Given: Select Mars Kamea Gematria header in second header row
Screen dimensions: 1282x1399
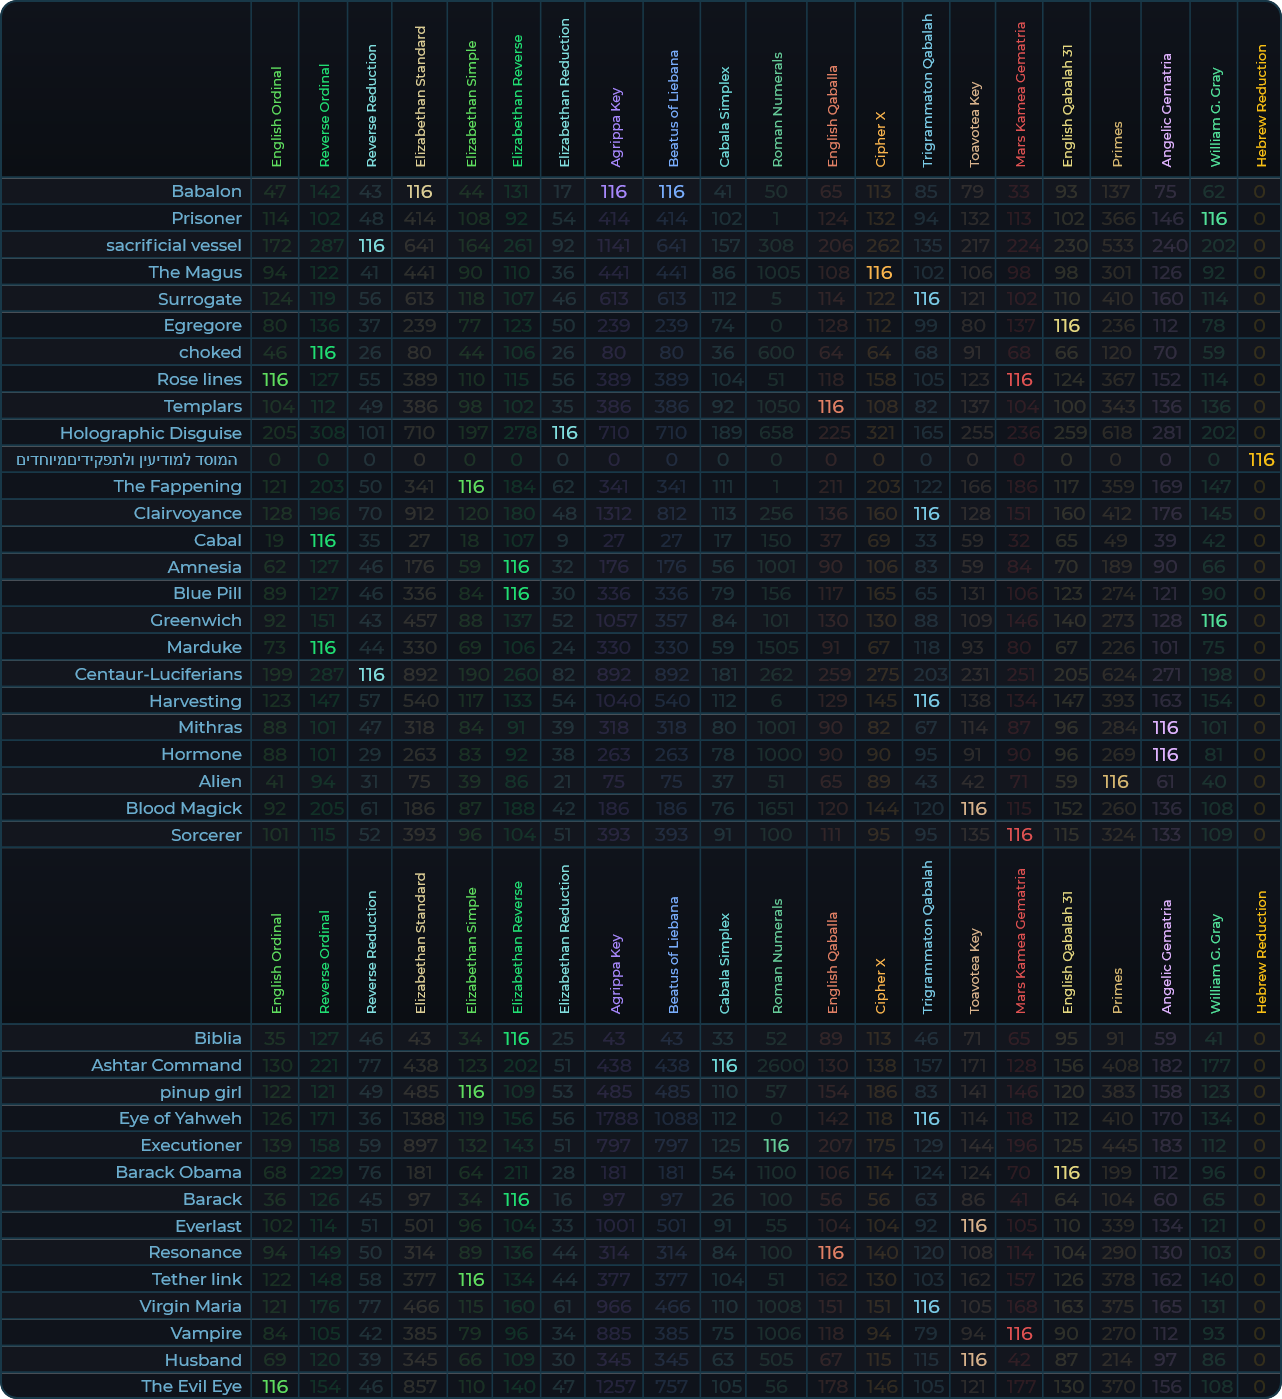Looking at the screenshot, I should click(x=1020, y=940).
